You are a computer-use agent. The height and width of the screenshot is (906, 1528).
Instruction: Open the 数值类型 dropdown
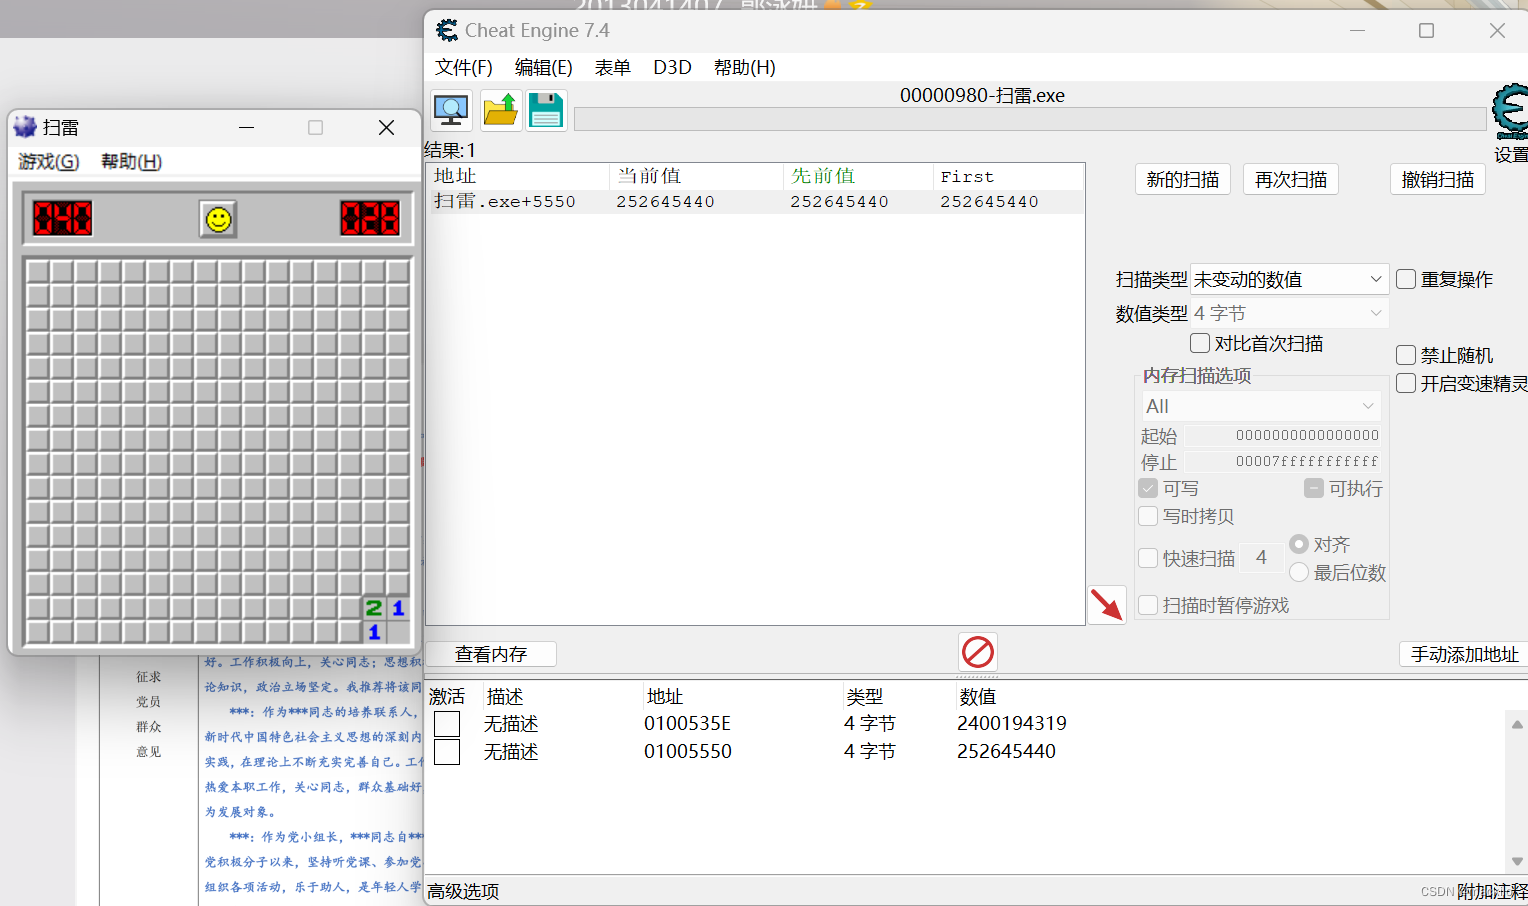(1289, 313)
